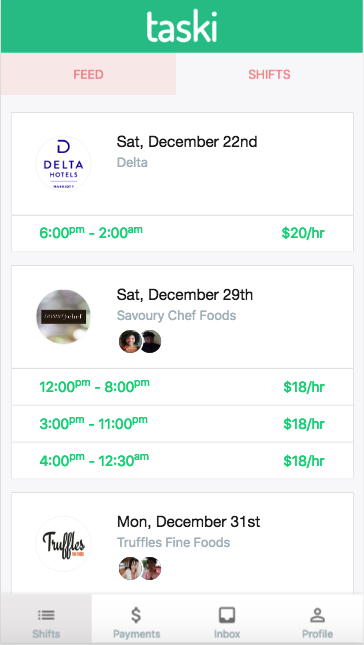Viewport: 364px width, 645px height.
Task: Click second worker avatar under Truffles
Action: click(151, 568)
